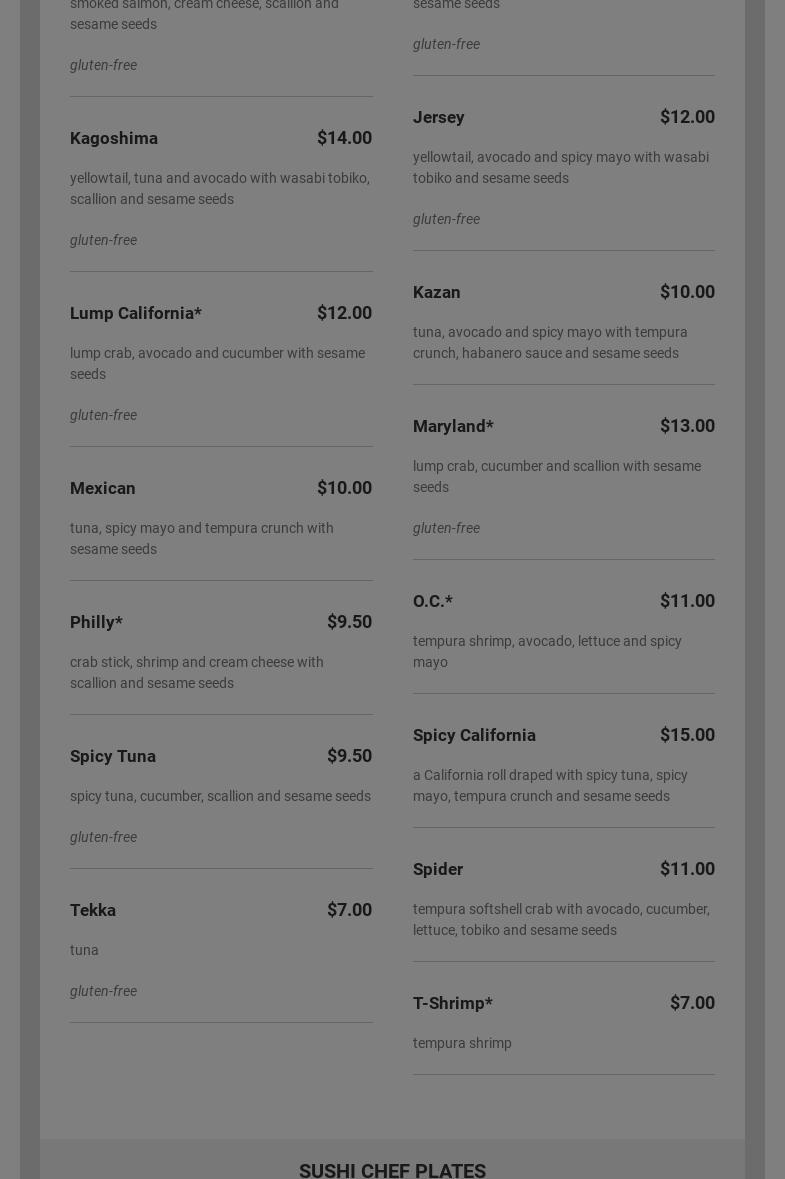
Task: Select the Kazan roll heading
Action: (437, 292)
